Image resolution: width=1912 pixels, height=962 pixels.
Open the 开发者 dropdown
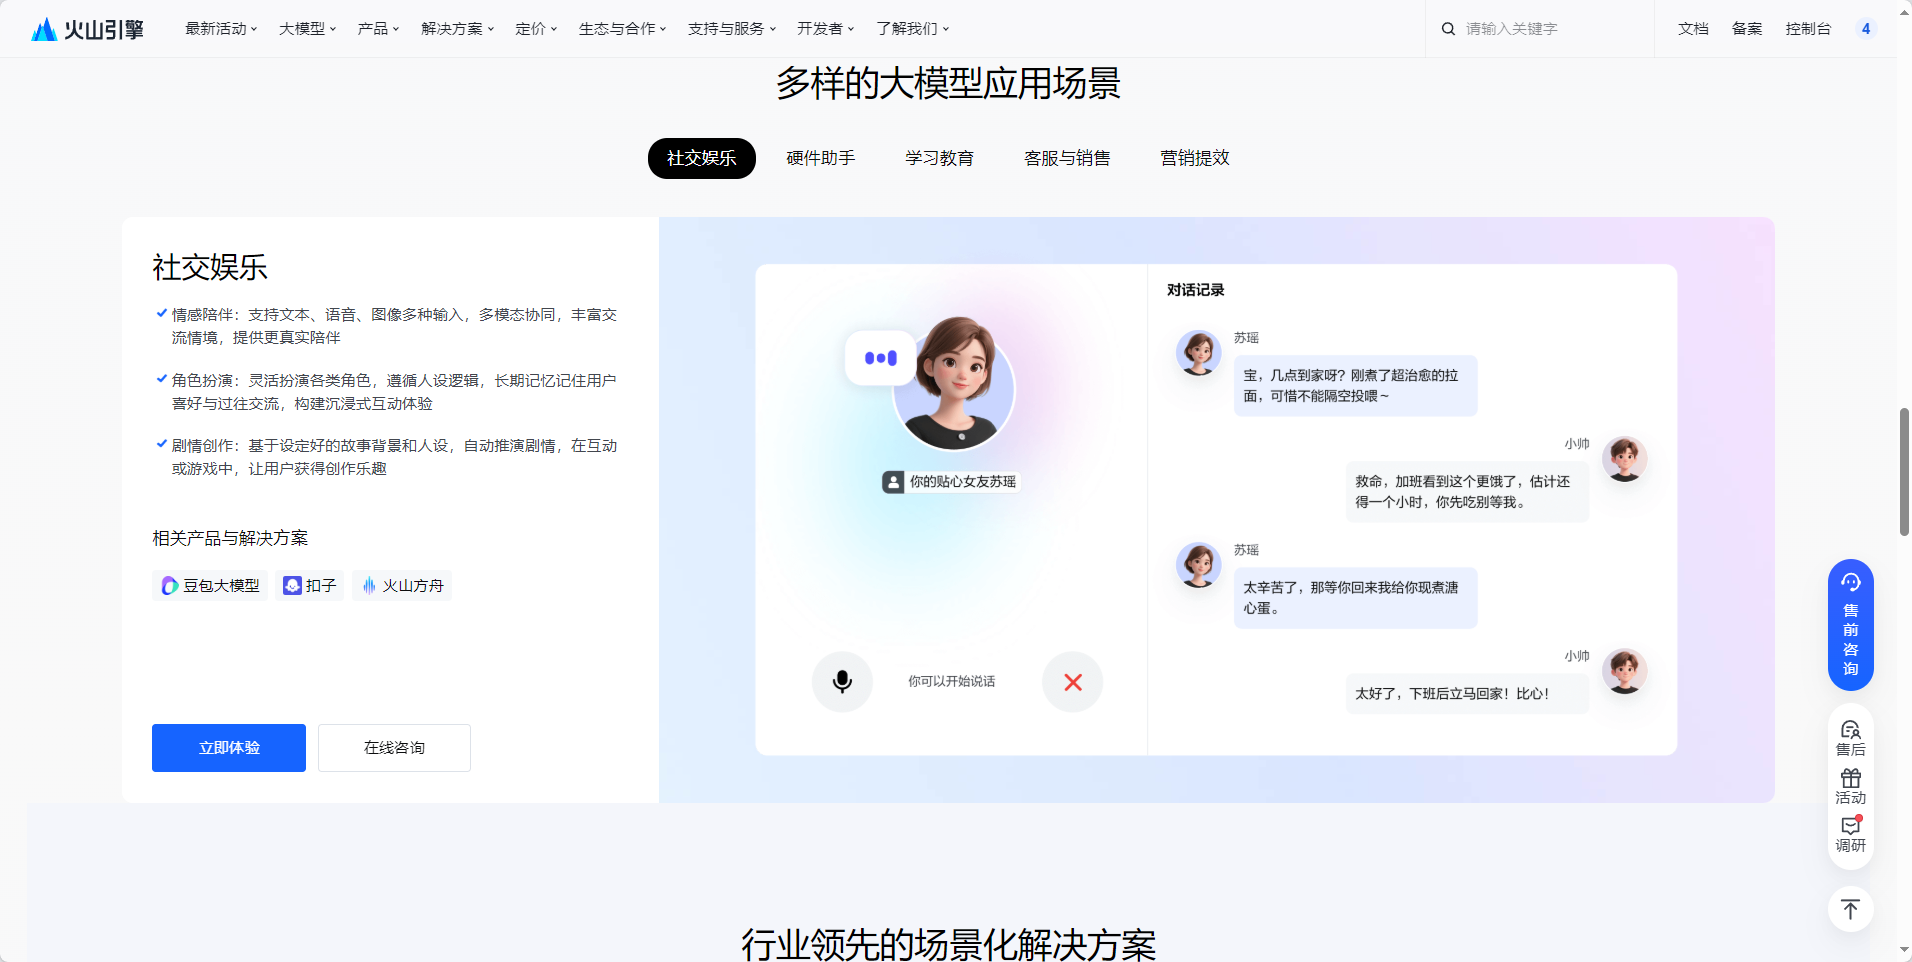click(x=825, y=29)
